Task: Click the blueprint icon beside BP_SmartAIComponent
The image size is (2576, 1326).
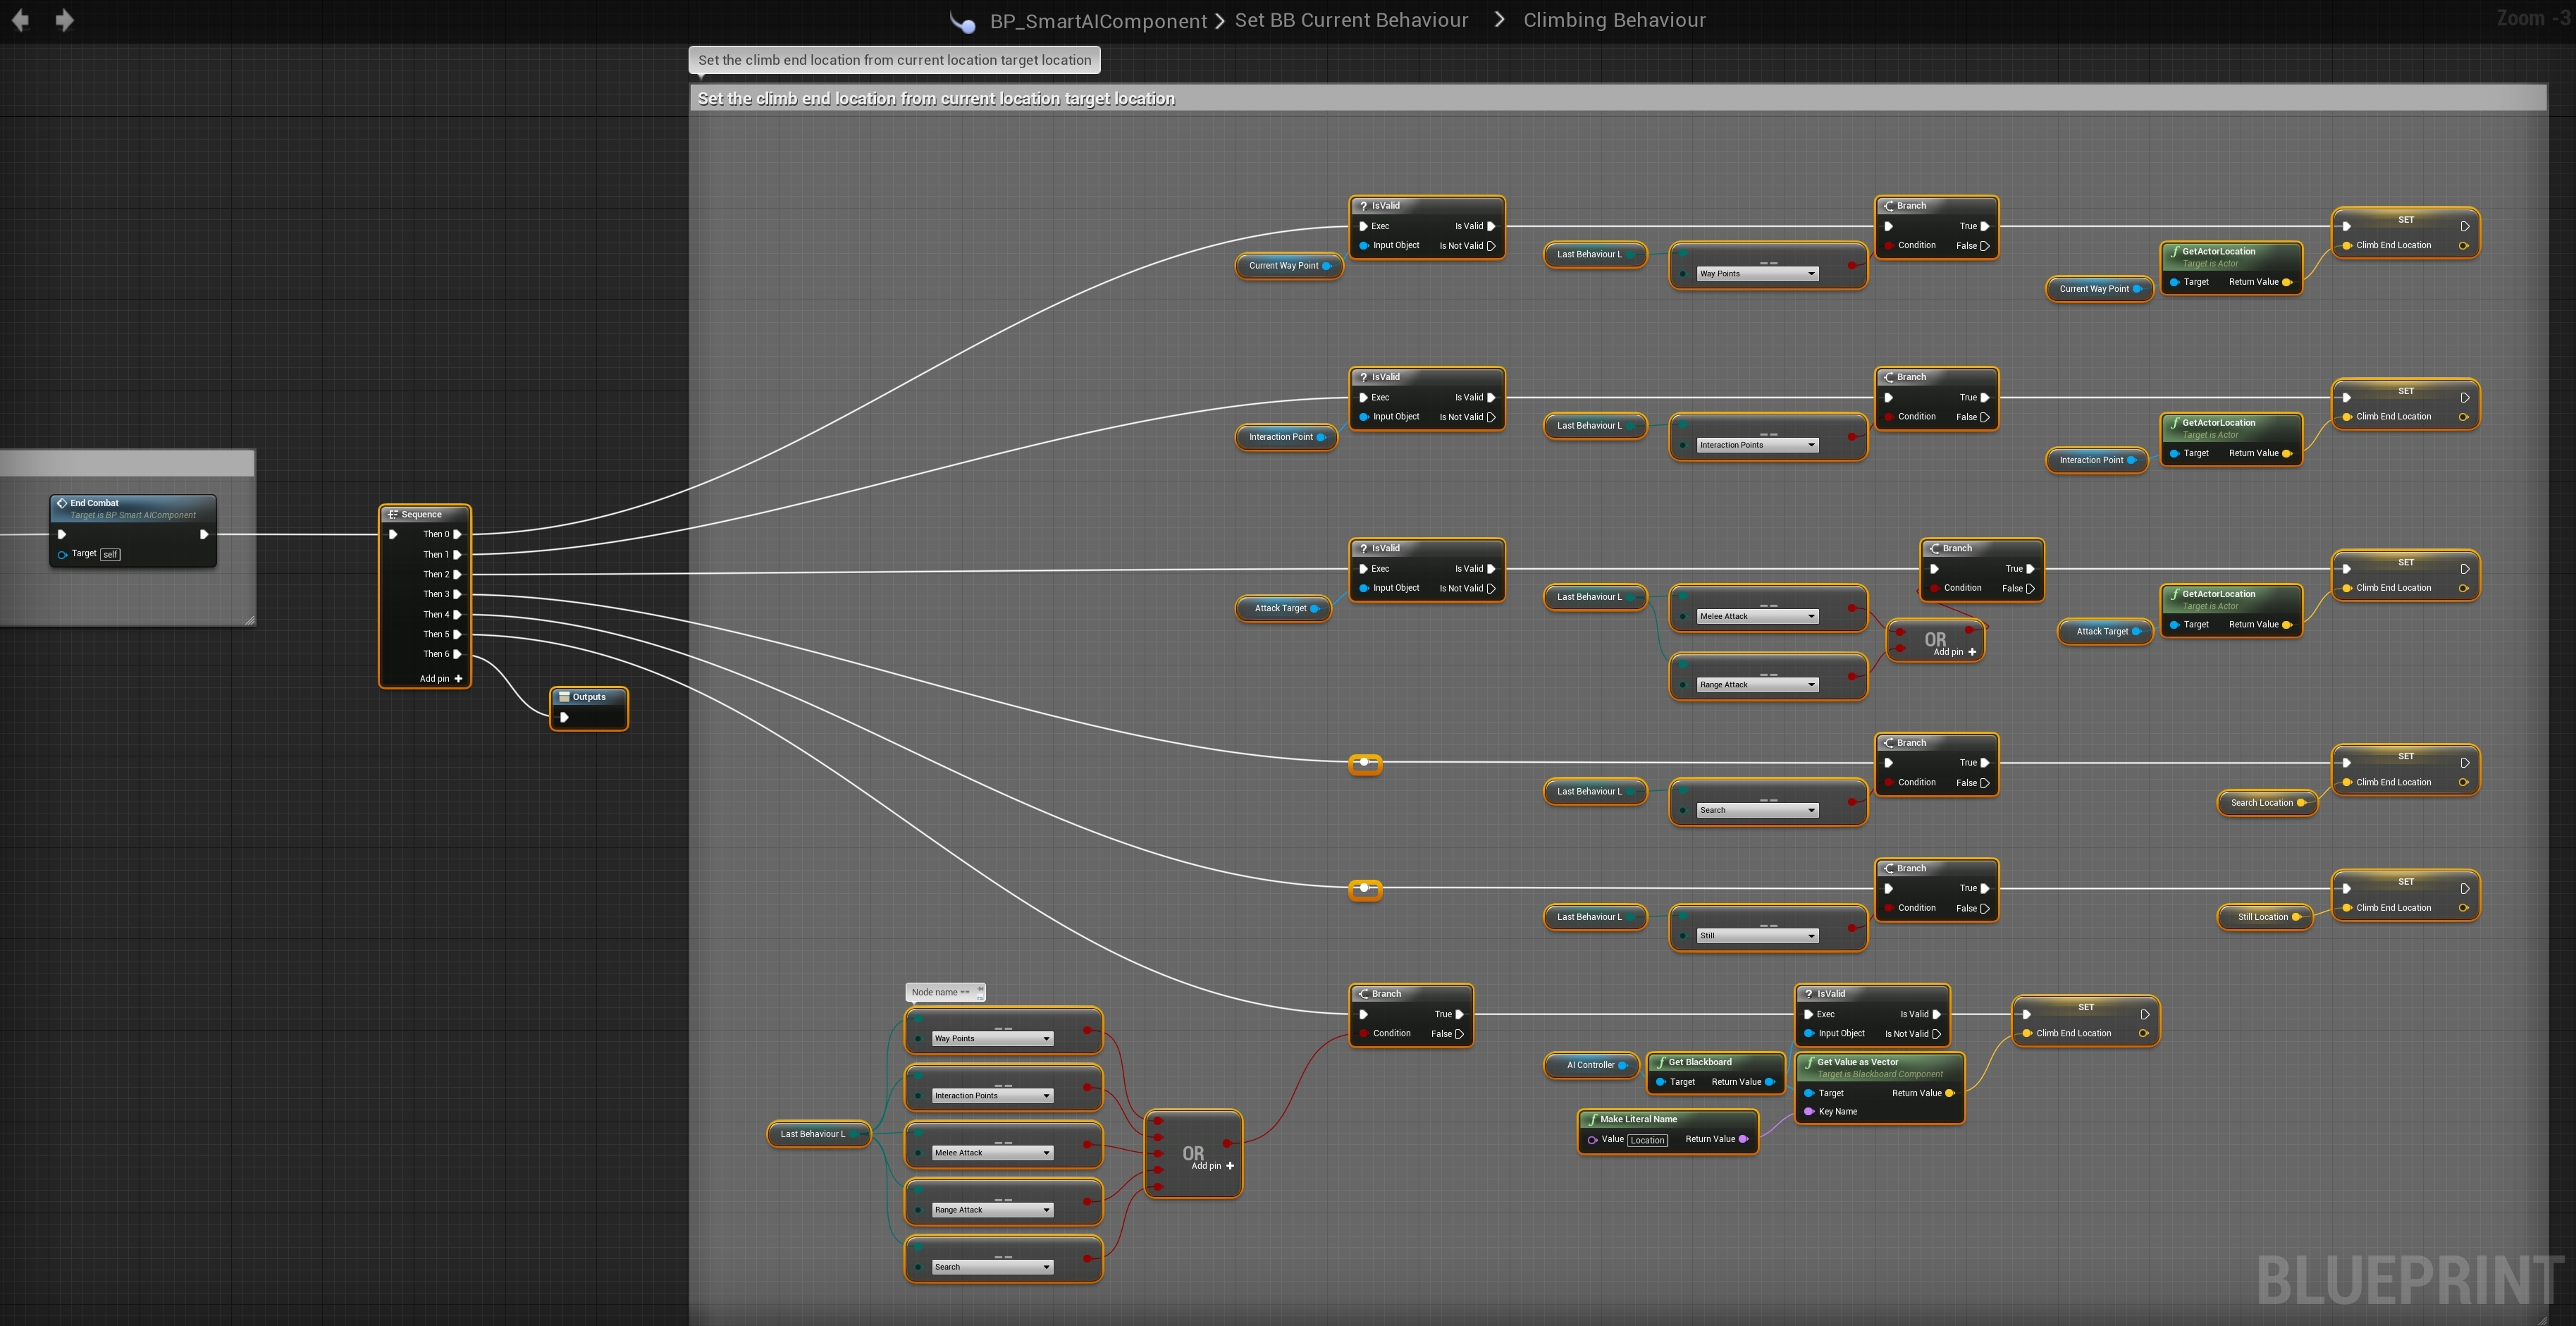Action: tap(963, 22)
